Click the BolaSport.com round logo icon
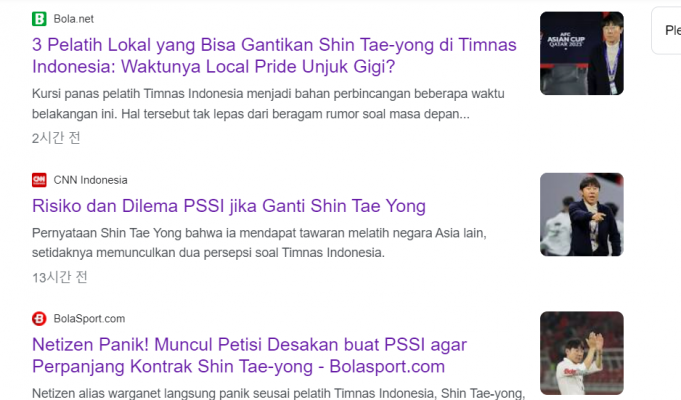681x400 pixels. click(39, 318)
